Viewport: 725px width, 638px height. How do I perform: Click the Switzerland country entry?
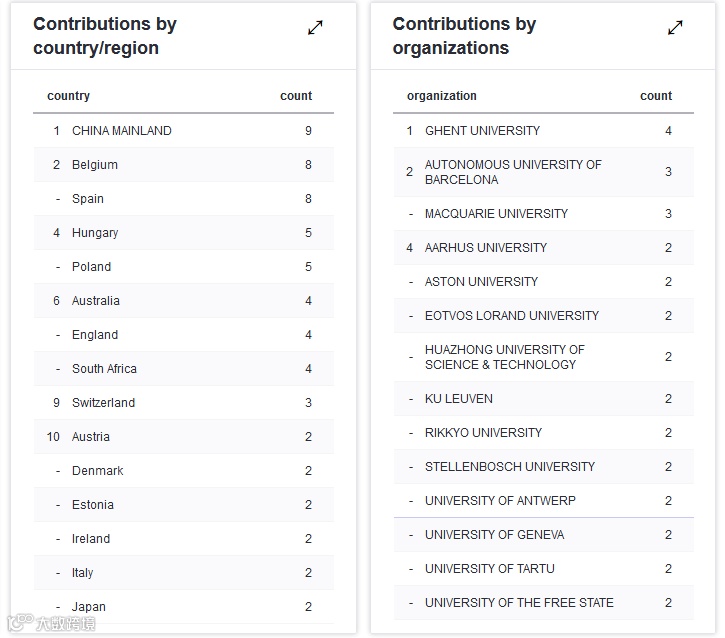pyautogui.click(x=103, y=403)
